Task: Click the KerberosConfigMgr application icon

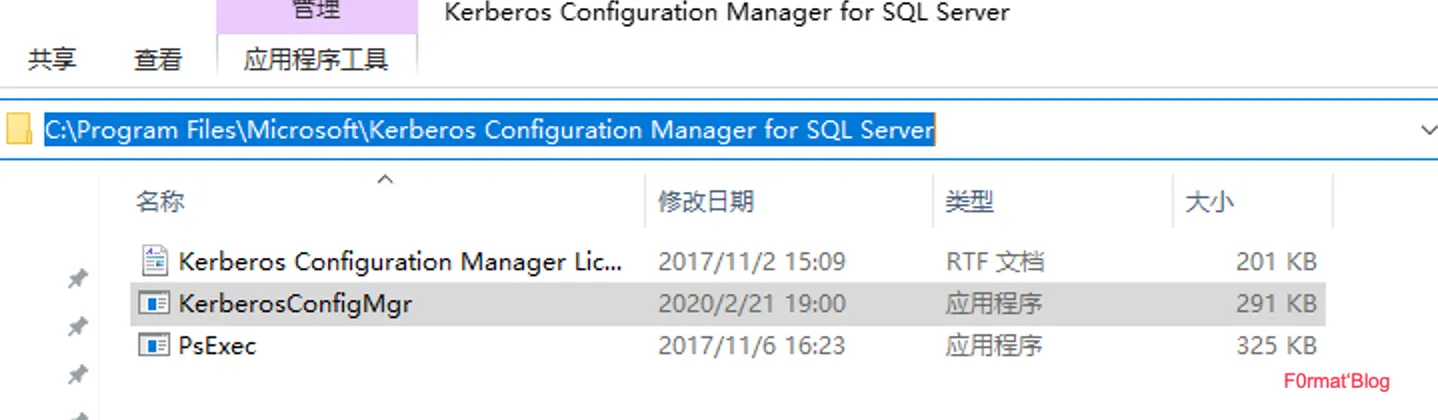Action: point(154,304)
